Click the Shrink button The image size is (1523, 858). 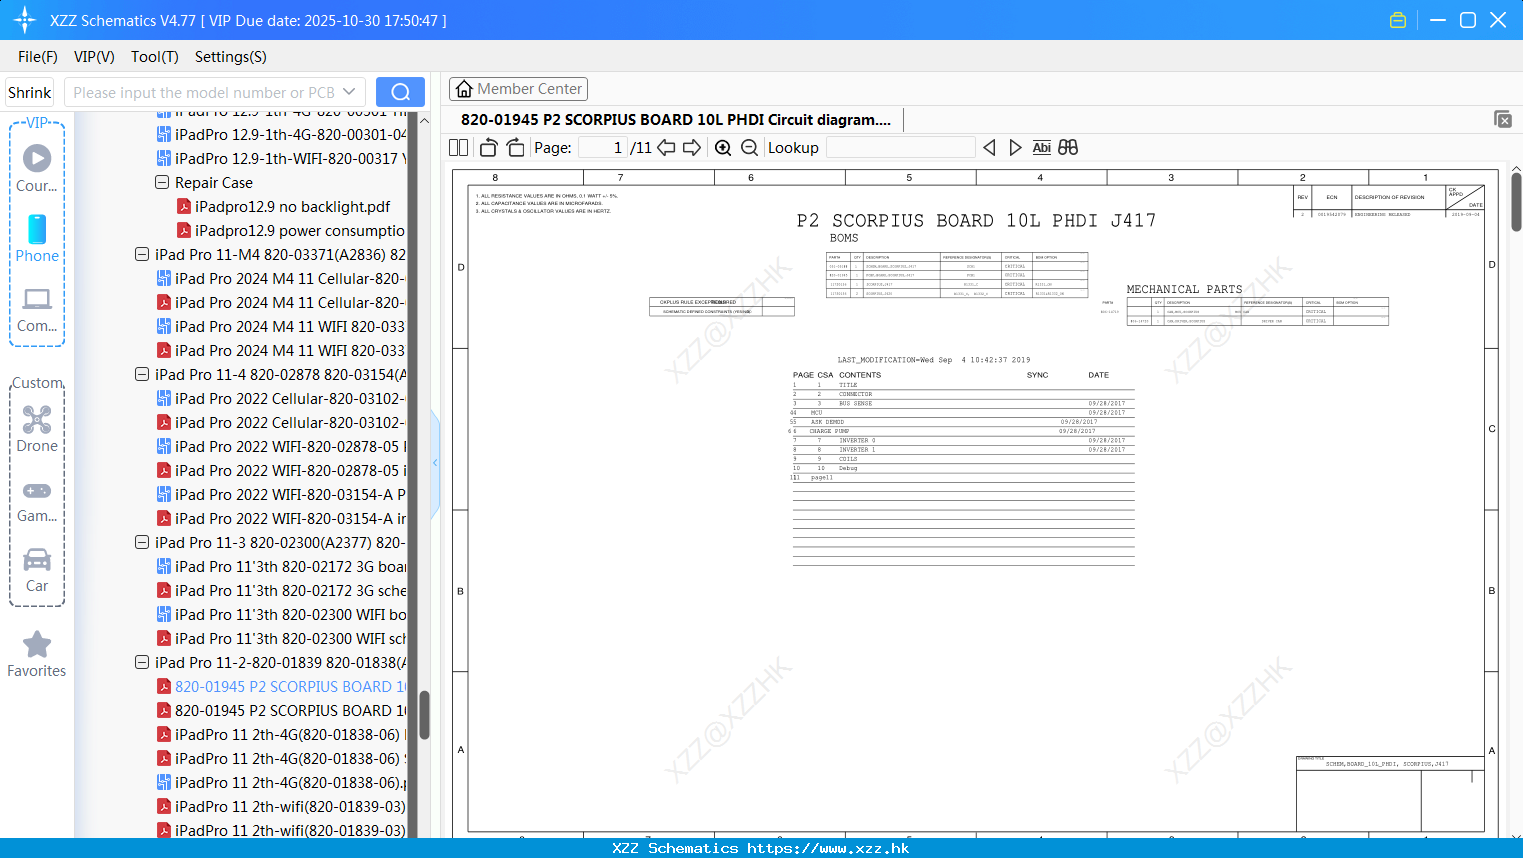point(30,92)
